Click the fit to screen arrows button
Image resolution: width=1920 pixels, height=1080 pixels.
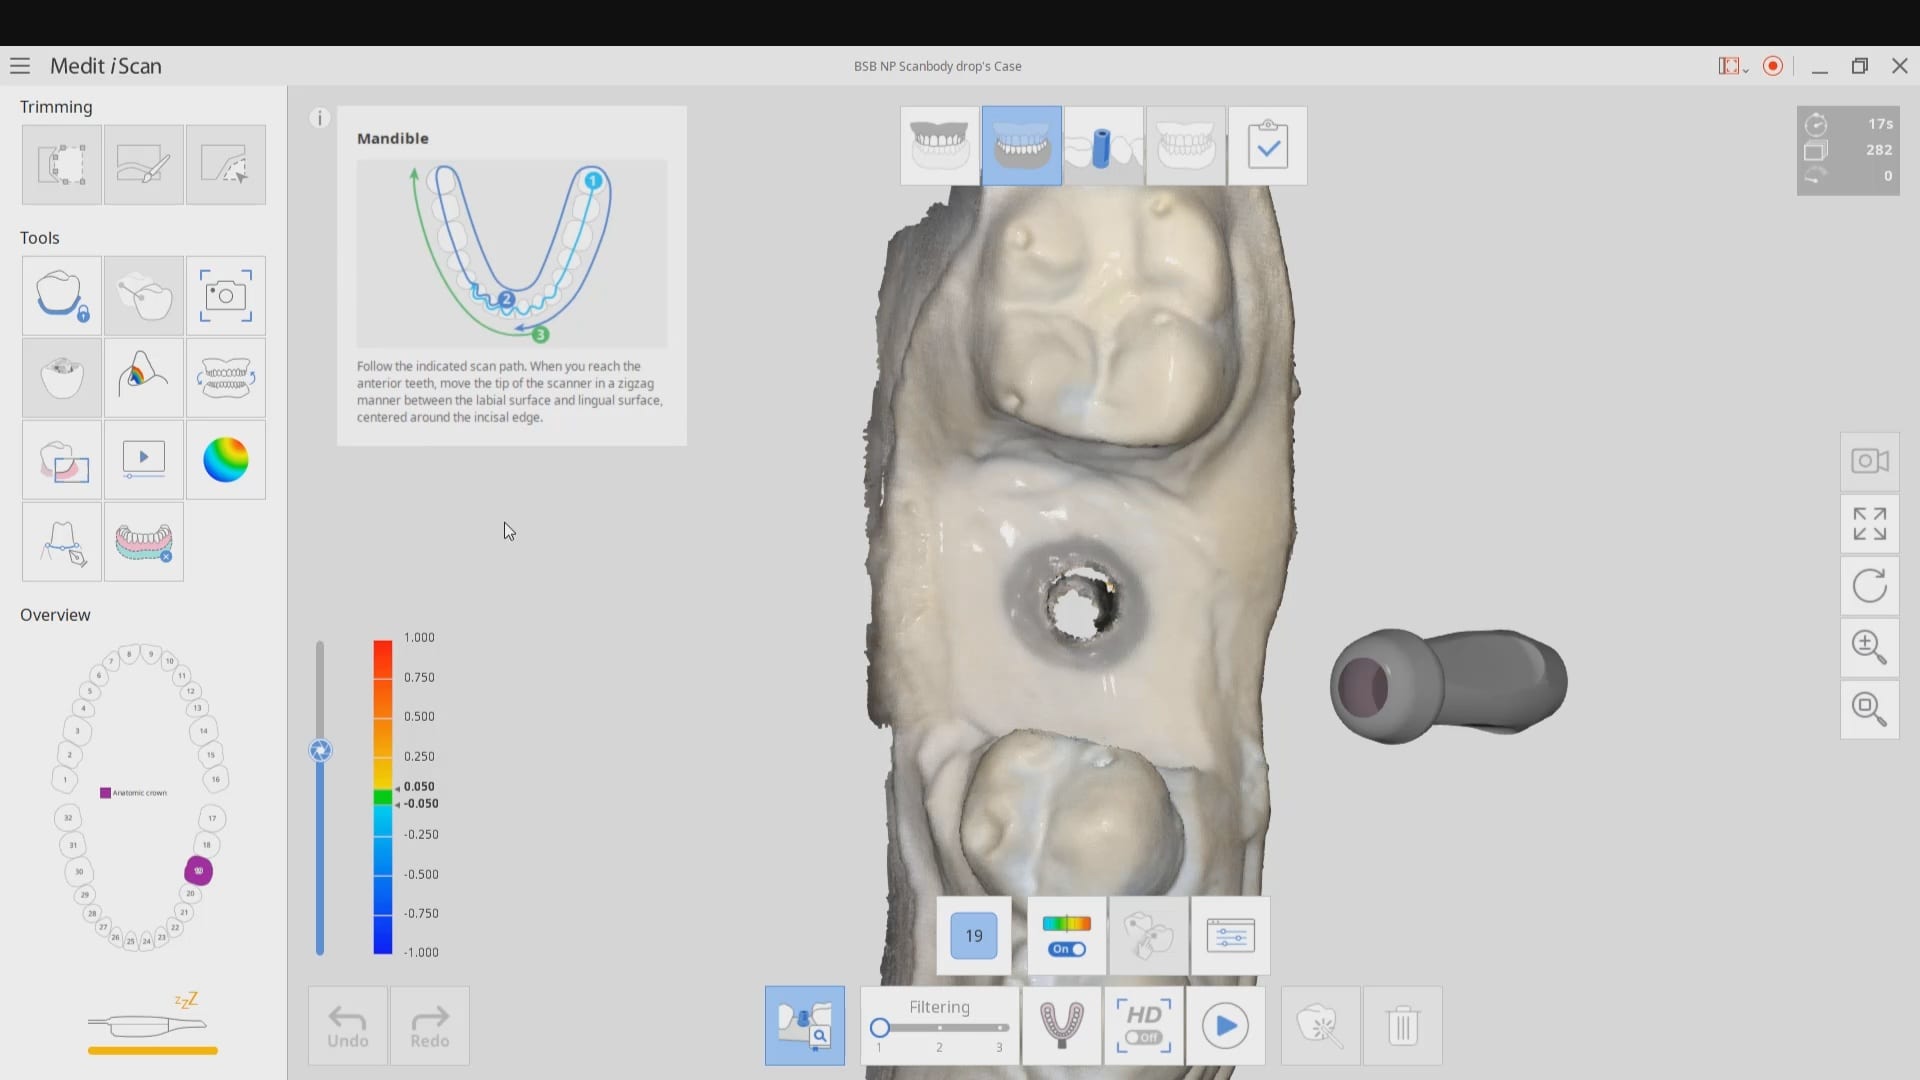[1870, 524]
